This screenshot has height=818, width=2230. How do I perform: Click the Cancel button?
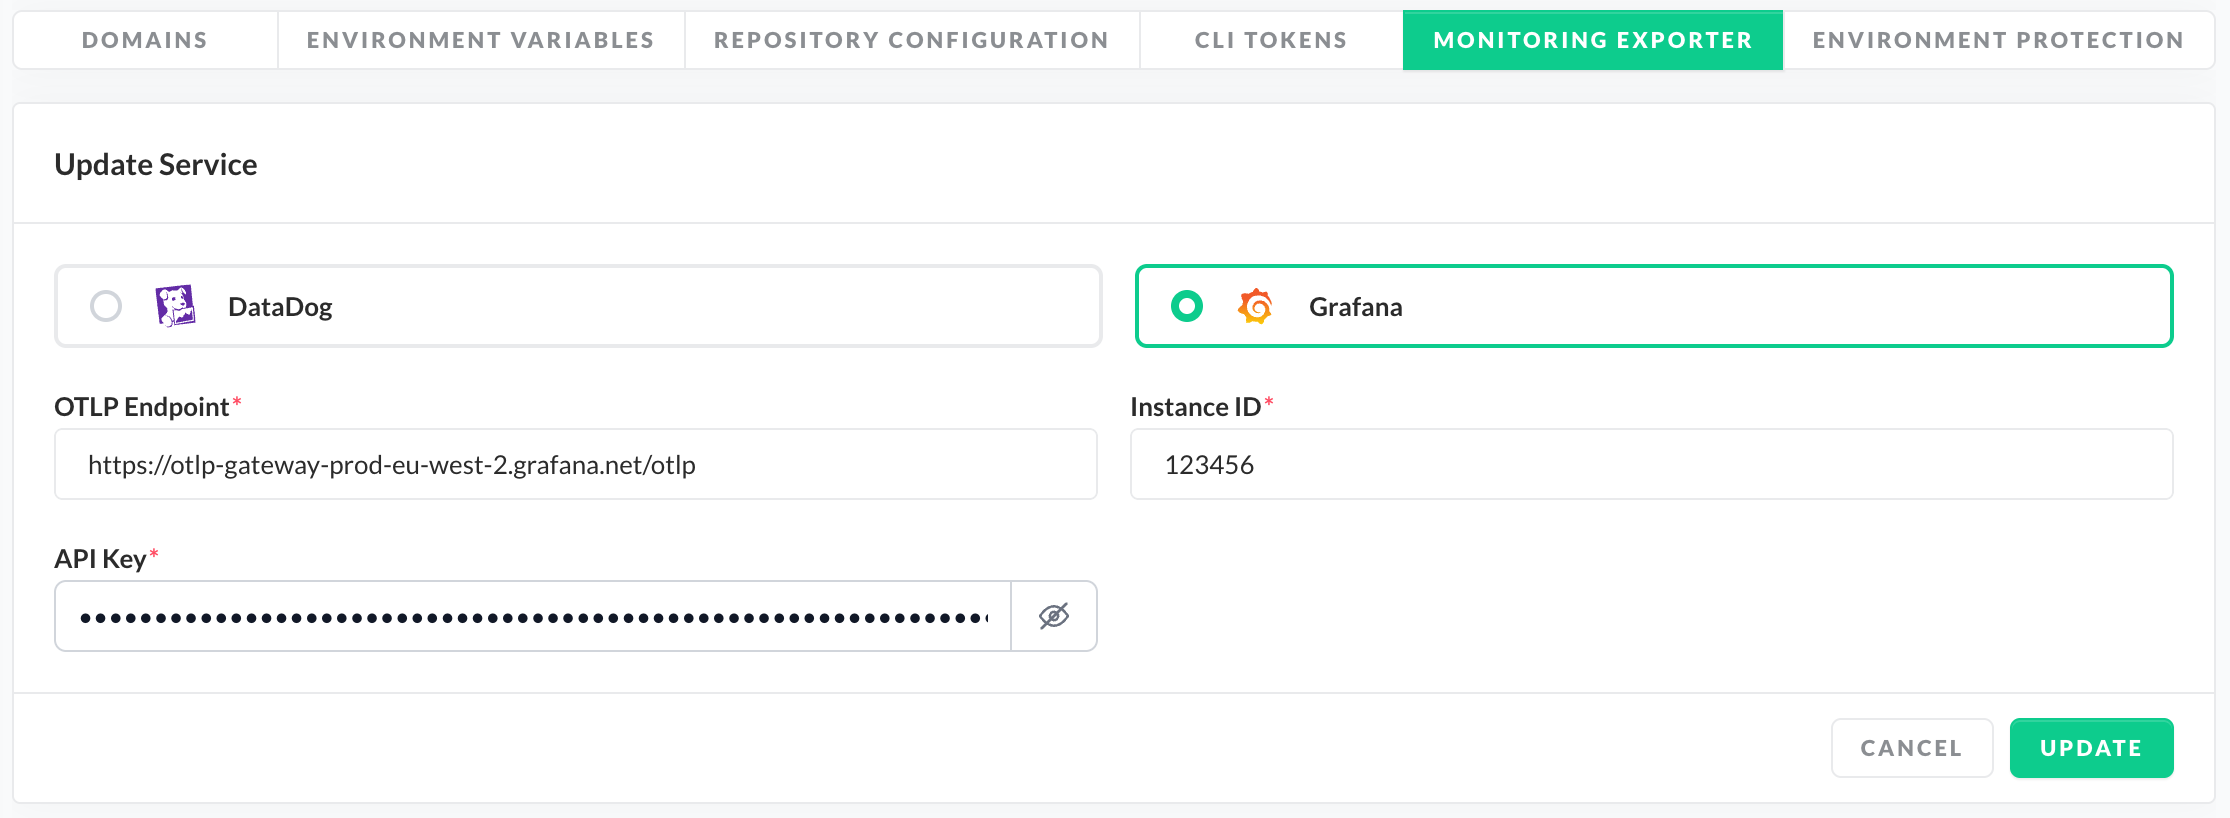pyautogui.click(x=1911, y=748)
